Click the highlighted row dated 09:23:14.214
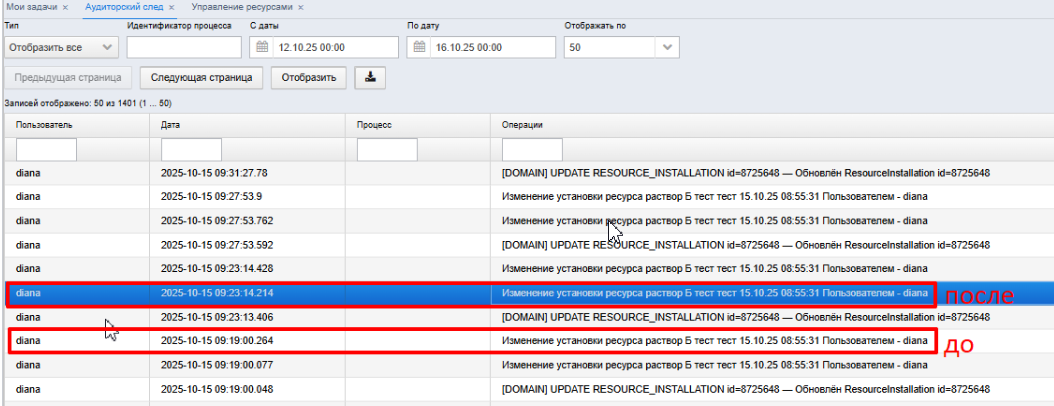The height and width of the screenshot is (406, 1054). pyautogui.click(x=529, y=292)
